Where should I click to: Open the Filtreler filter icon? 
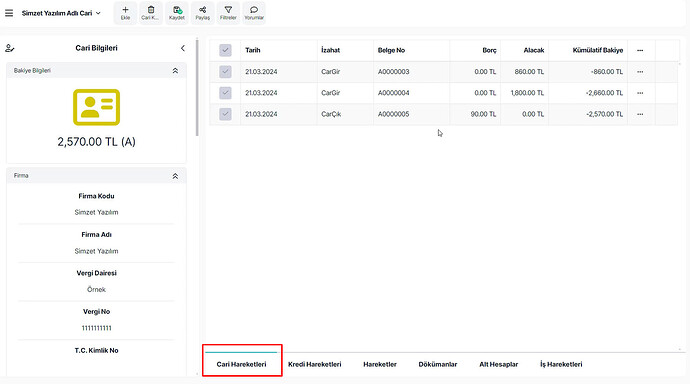(228, 13)
